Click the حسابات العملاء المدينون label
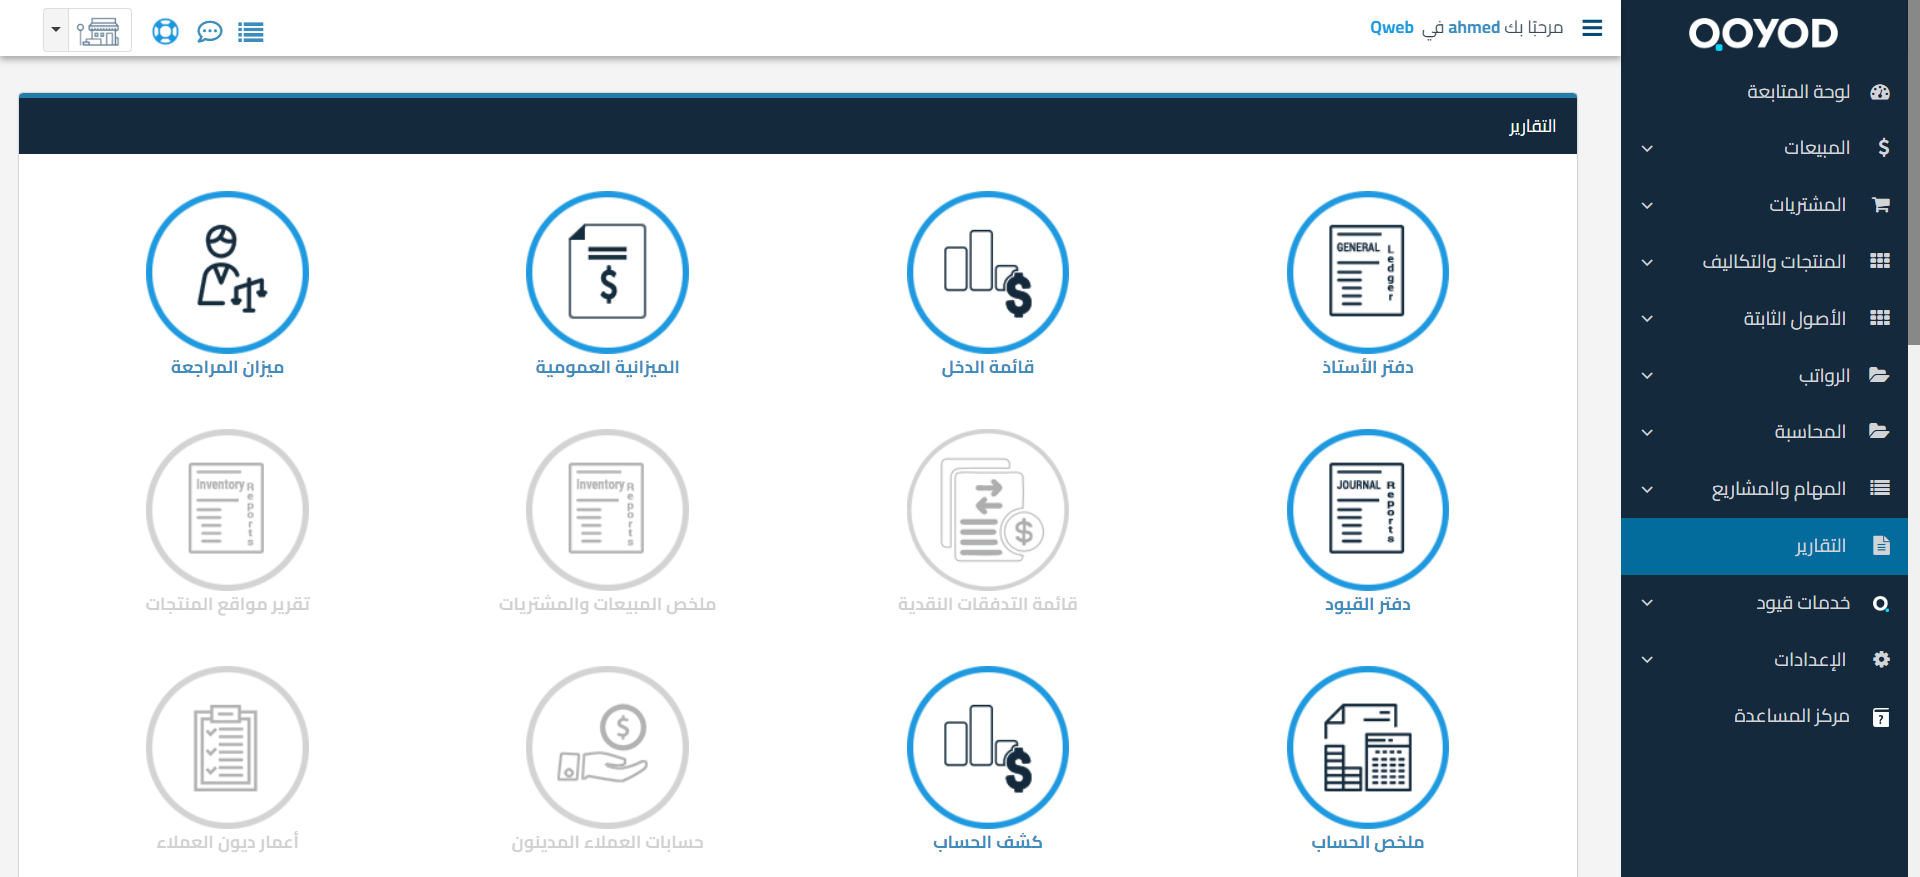The height and width of the screenshot is (877, 1920). [x=607, y=842]
